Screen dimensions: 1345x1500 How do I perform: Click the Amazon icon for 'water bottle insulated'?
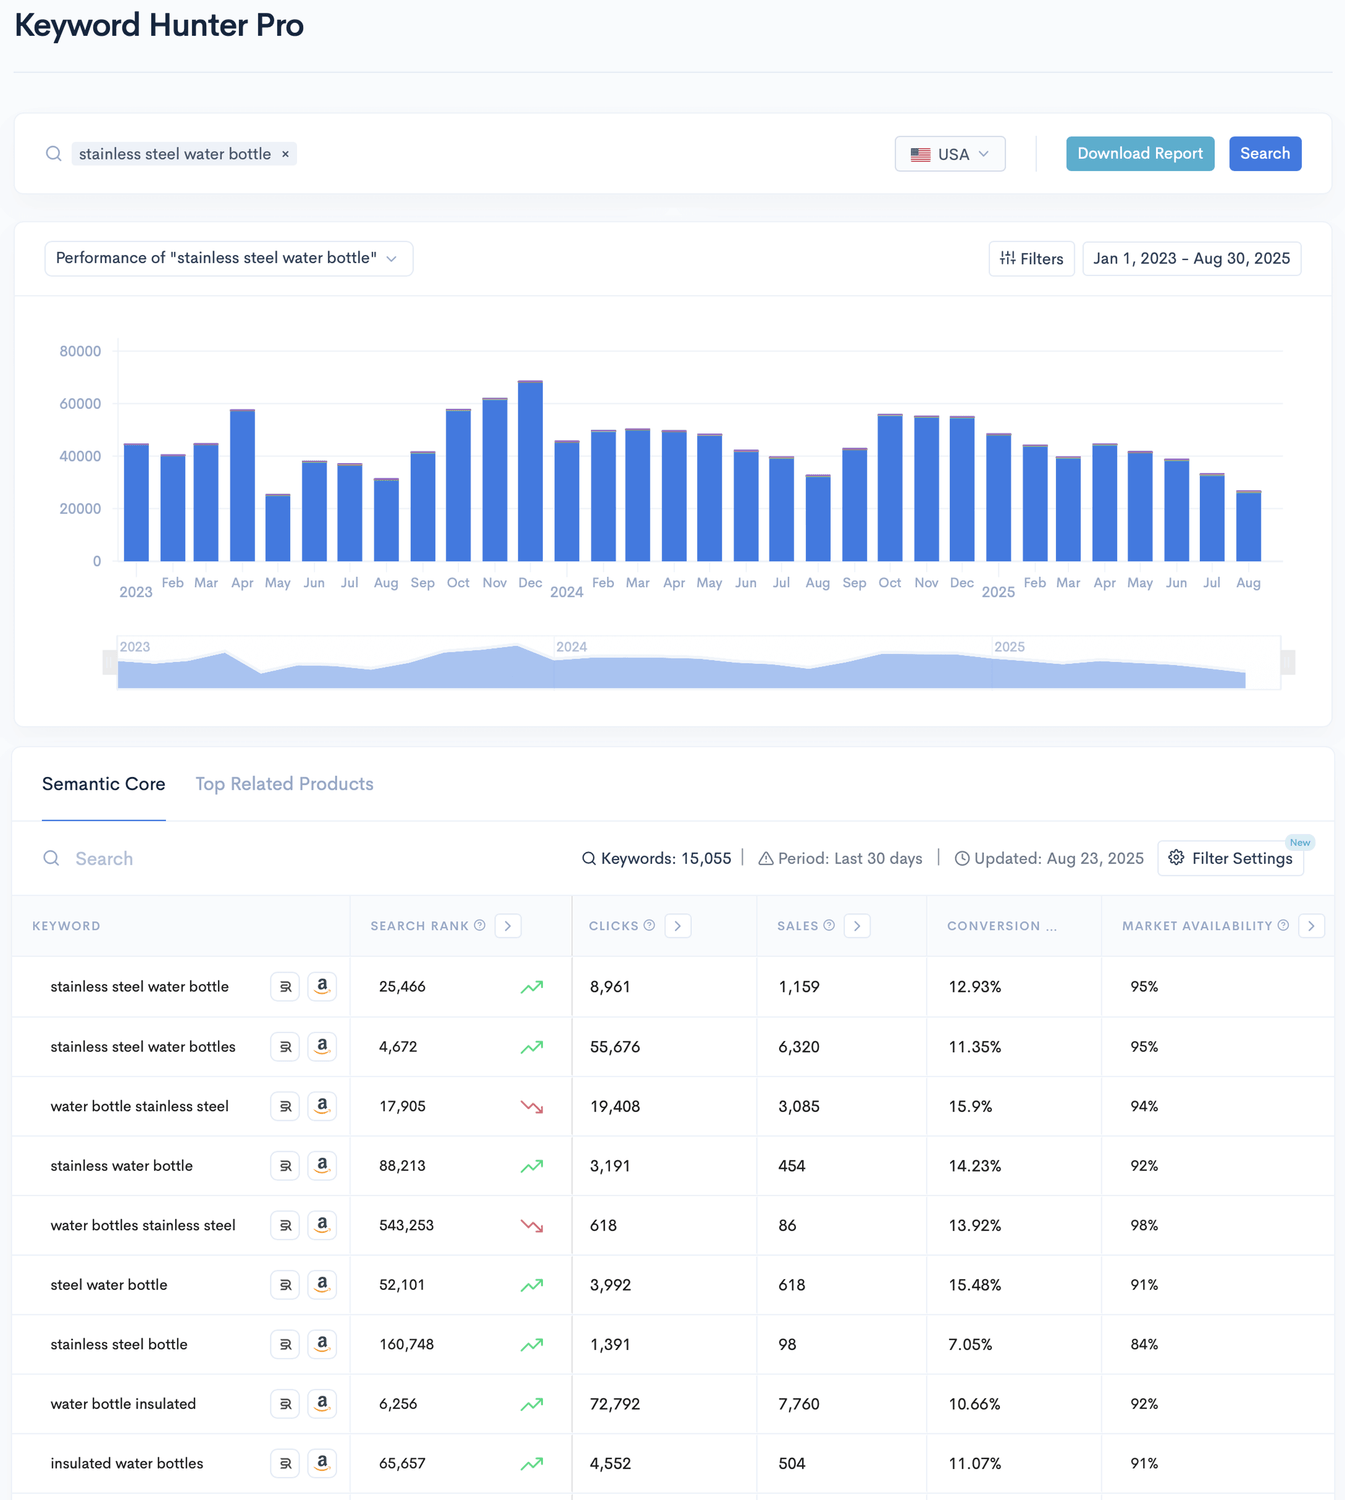(x=322, y=1404)
